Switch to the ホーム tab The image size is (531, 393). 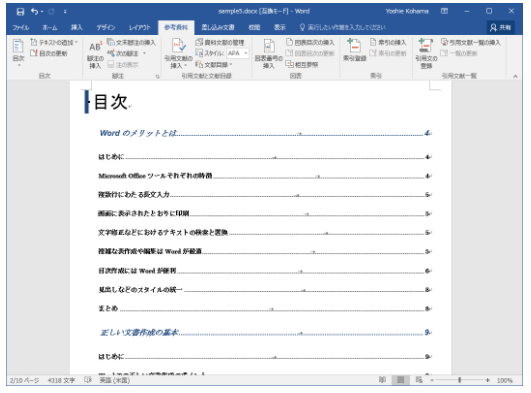pos(50,27)
